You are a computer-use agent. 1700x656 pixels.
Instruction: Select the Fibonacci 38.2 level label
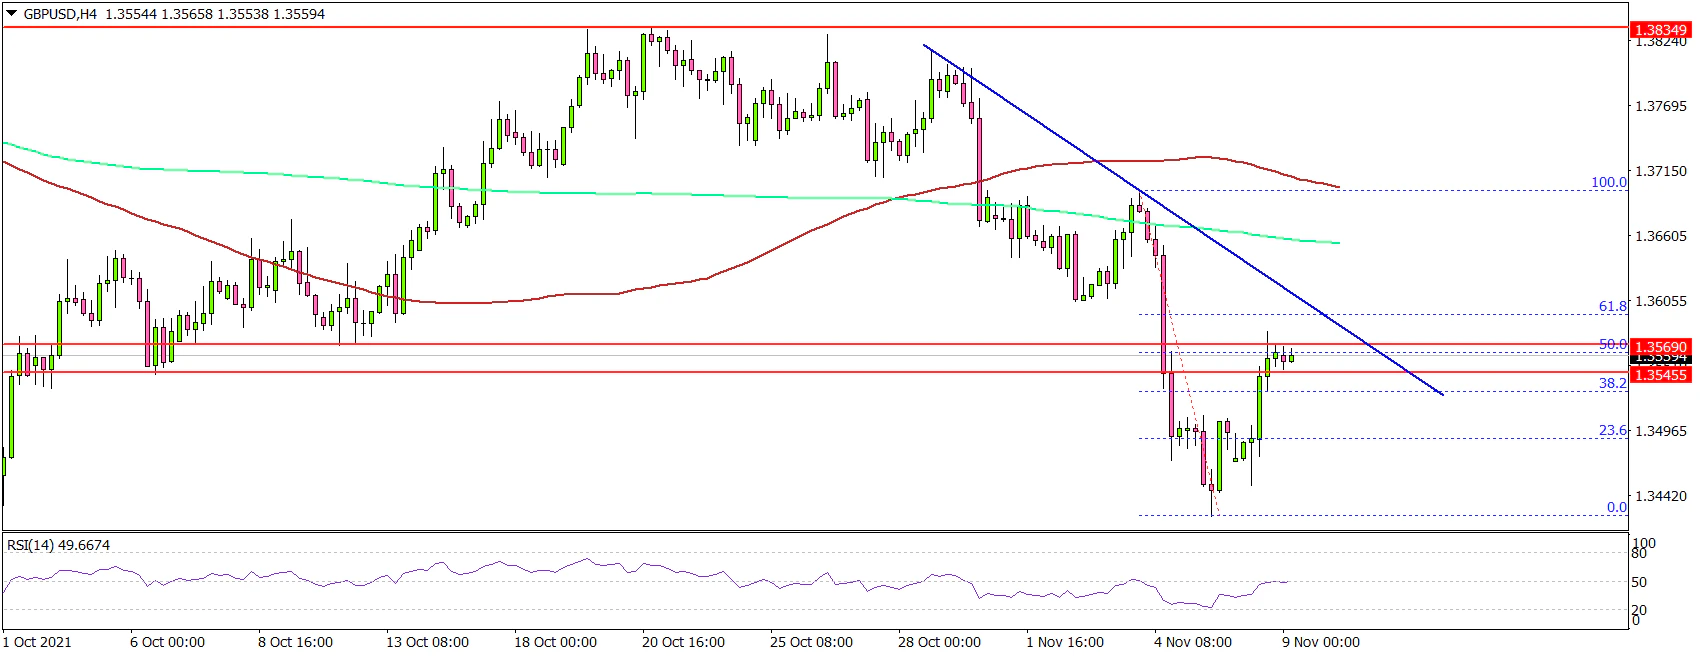1612,383
